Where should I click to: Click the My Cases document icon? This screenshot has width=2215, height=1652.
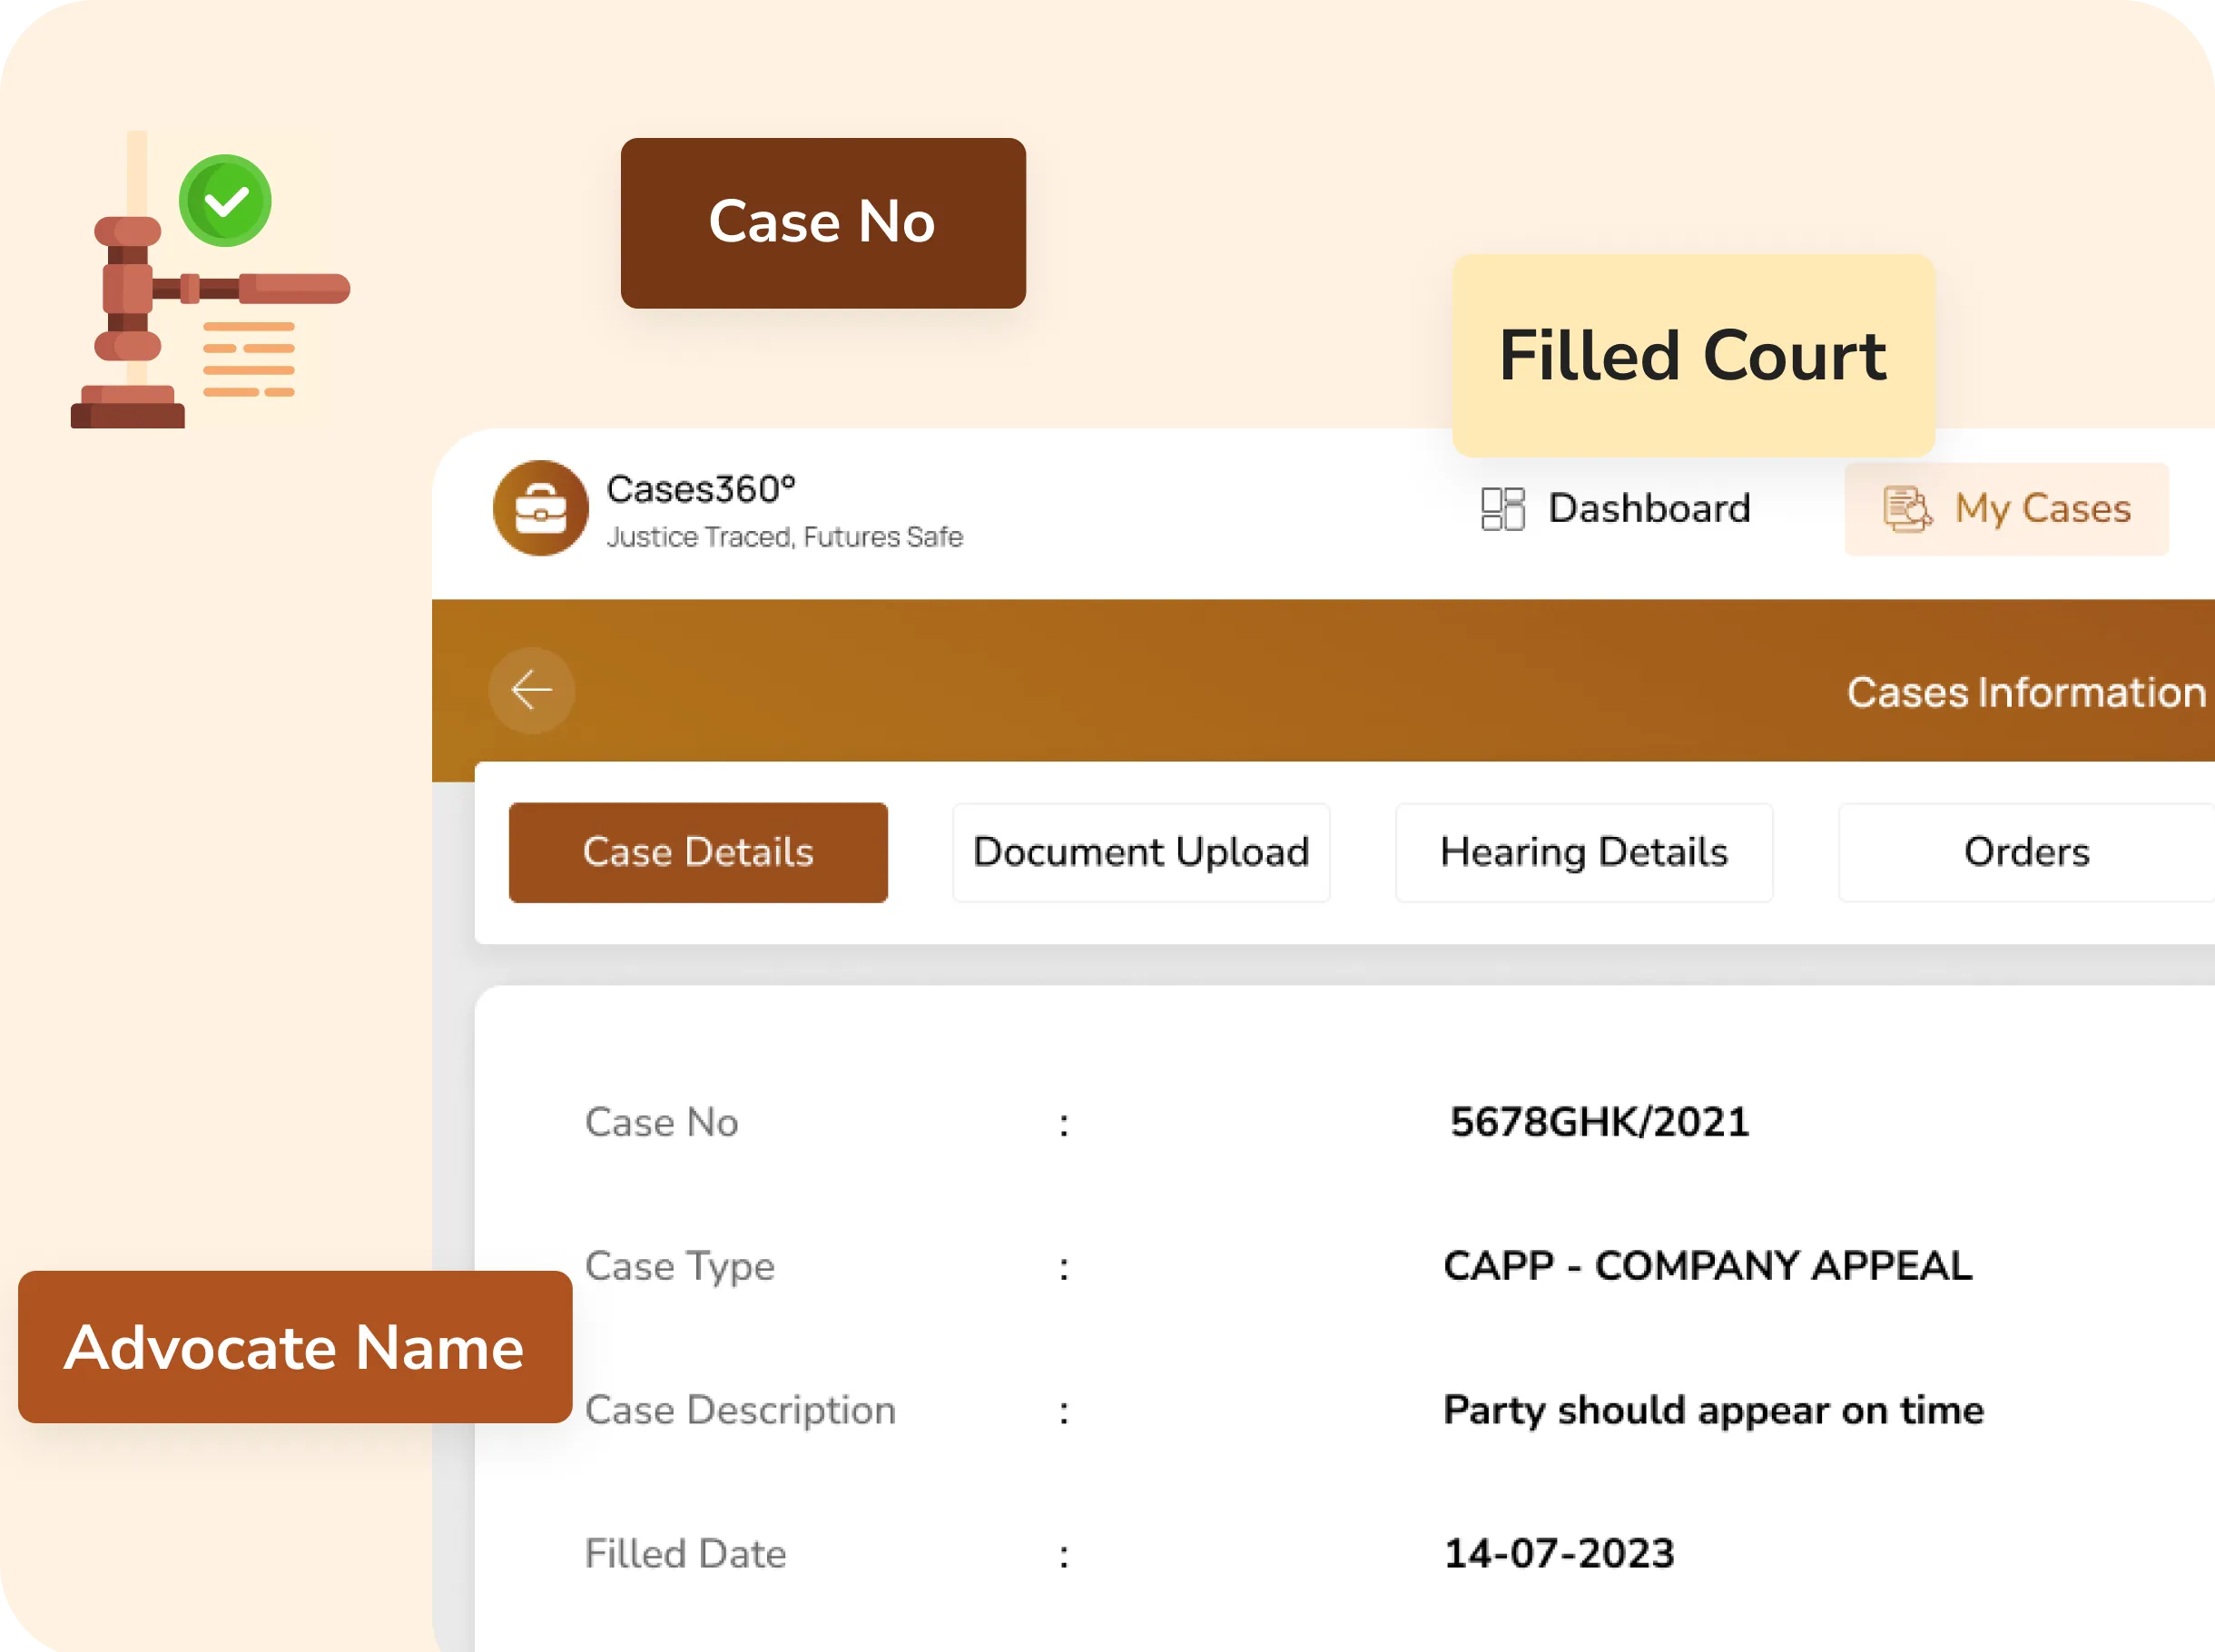click(1906, 509)
